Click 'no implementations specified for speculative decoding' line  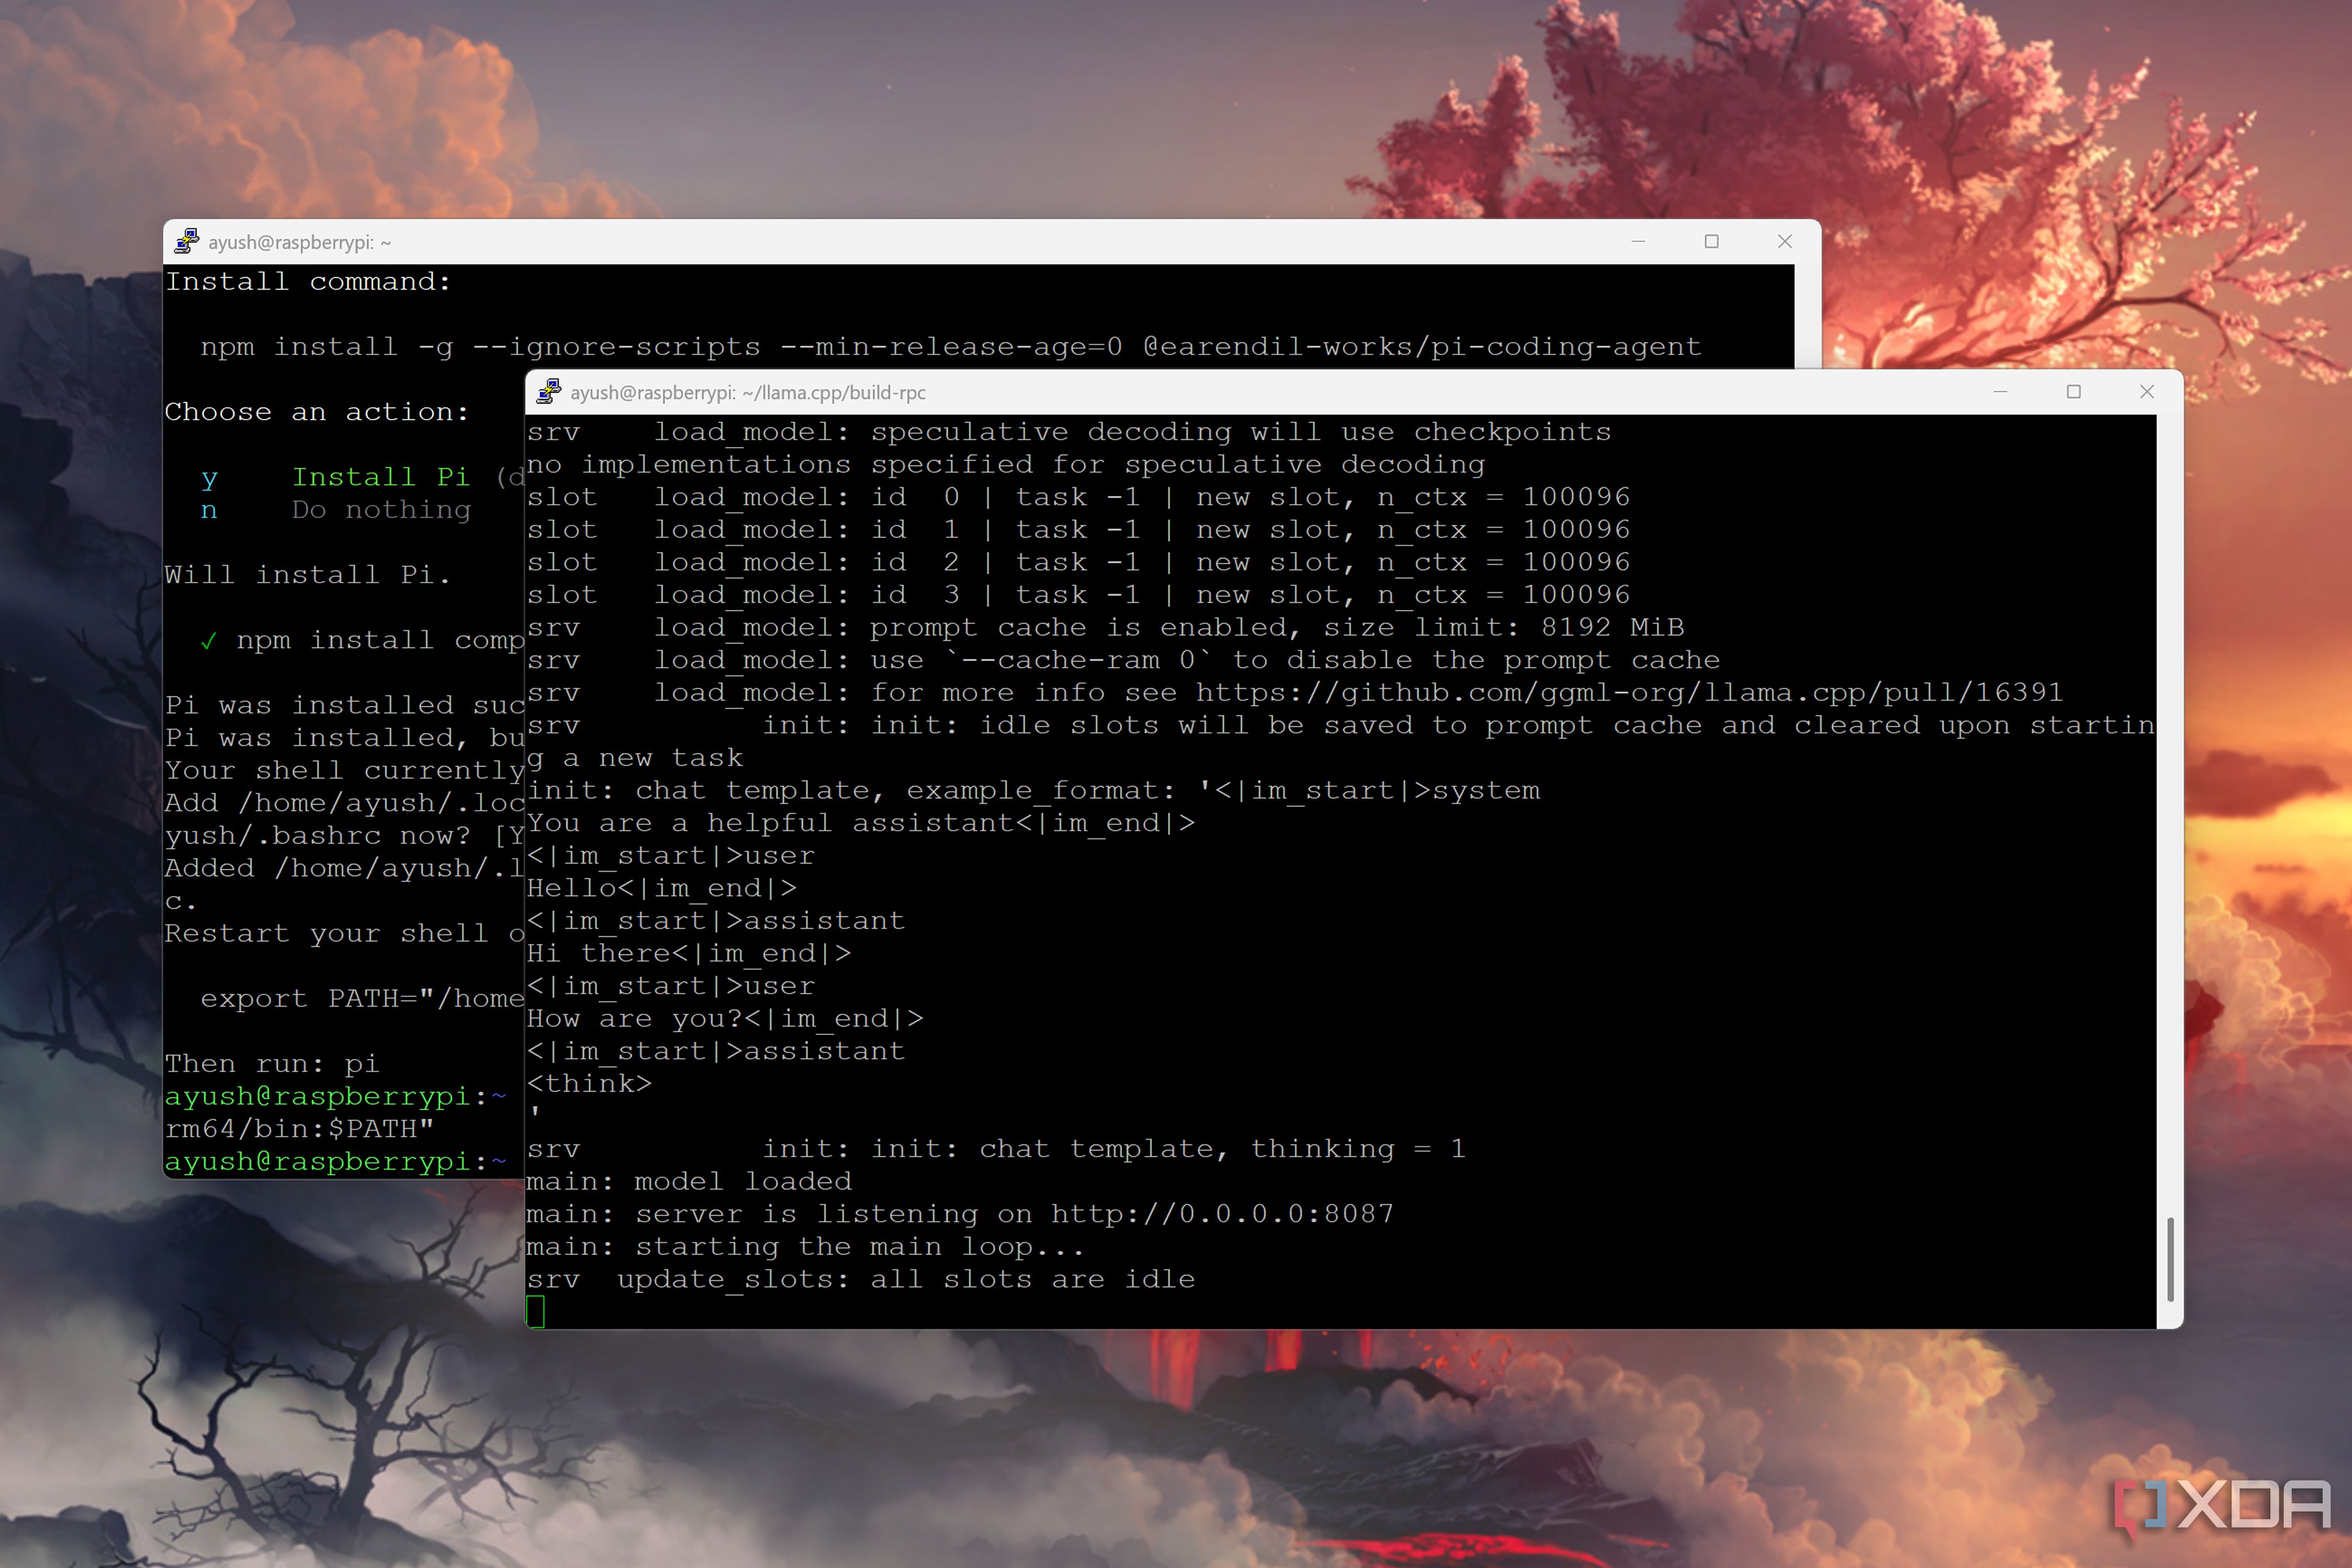[1006, 465]
